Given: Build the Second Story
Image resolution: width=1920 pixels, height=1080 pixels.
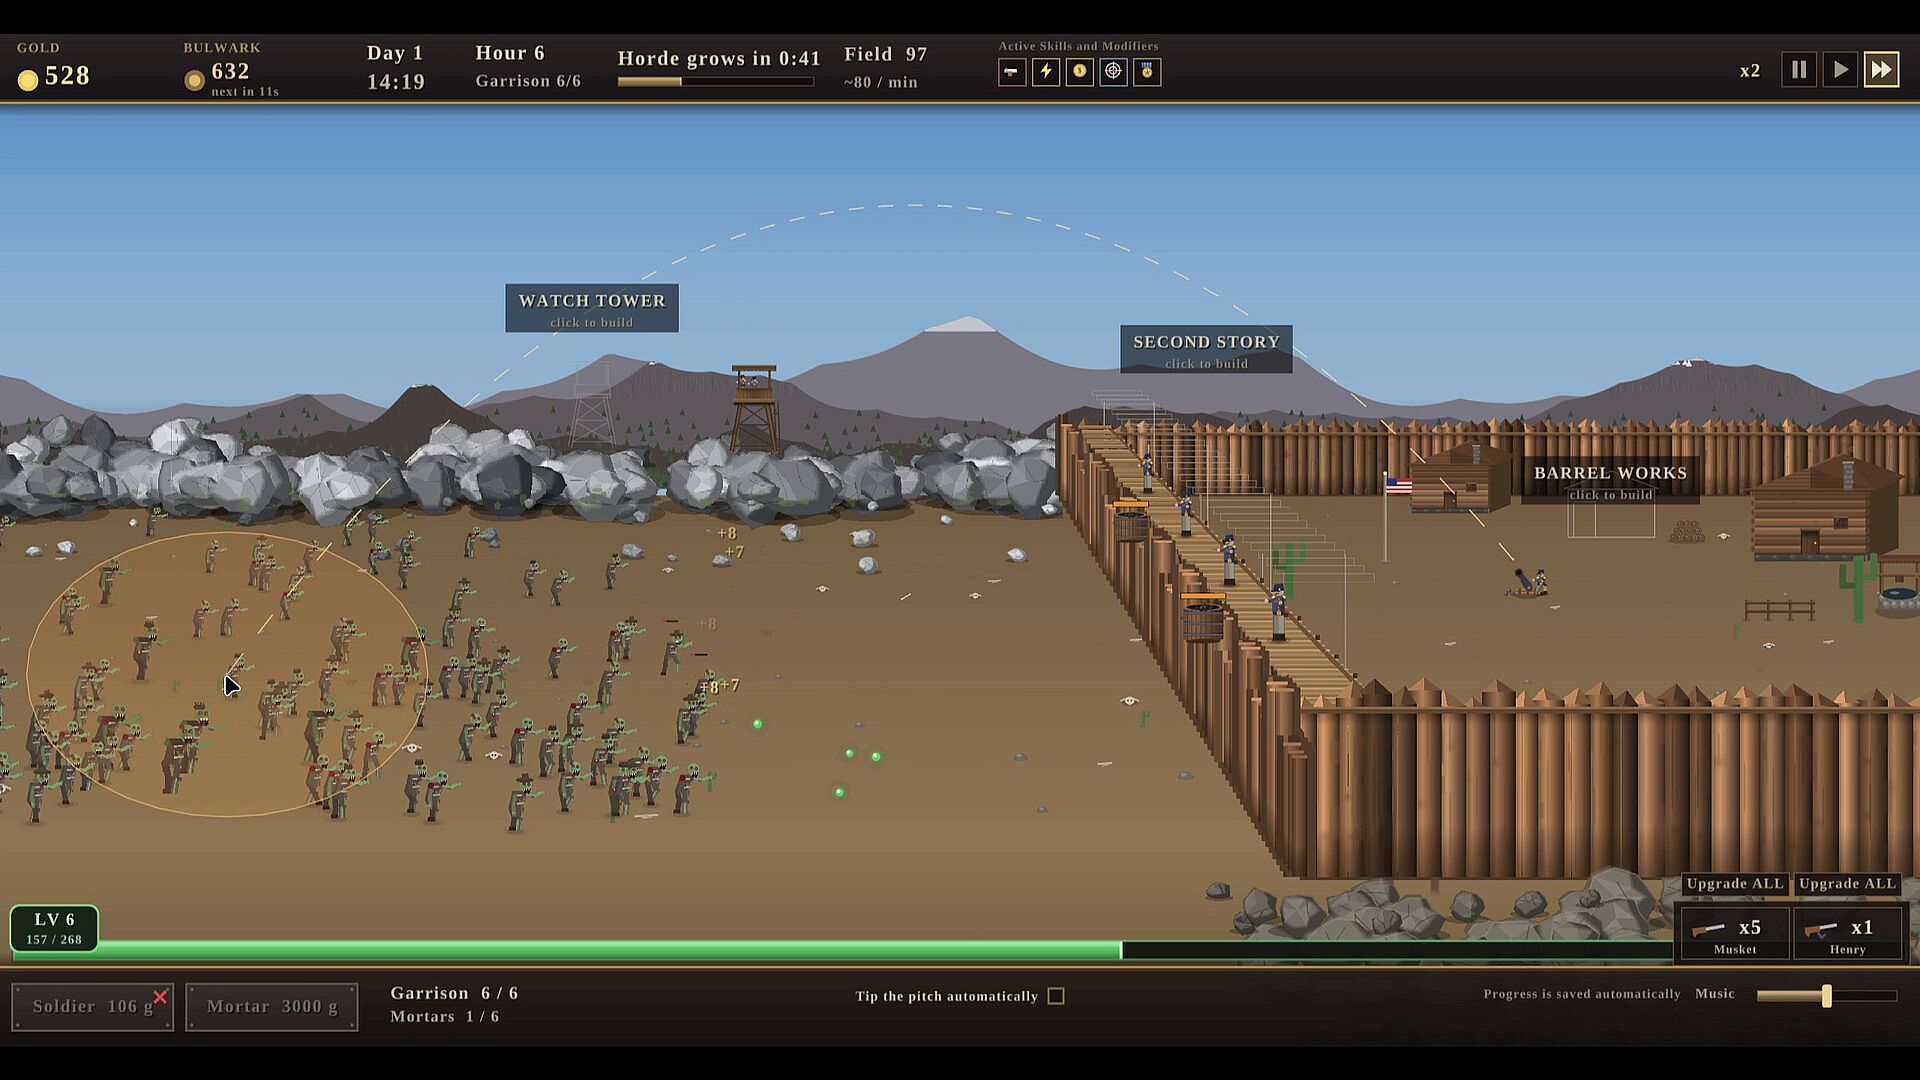Looking at the screenshot, I should click(1206, 350).
